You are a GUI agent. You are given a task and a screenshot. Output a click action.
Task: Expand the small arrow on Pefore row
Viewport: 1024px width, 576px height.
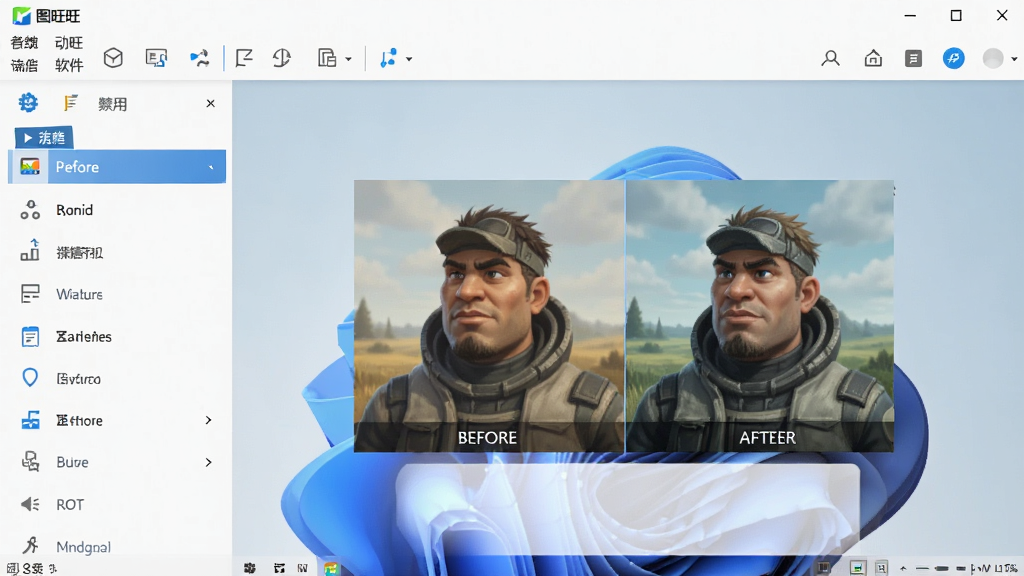(x=210, y=167)
